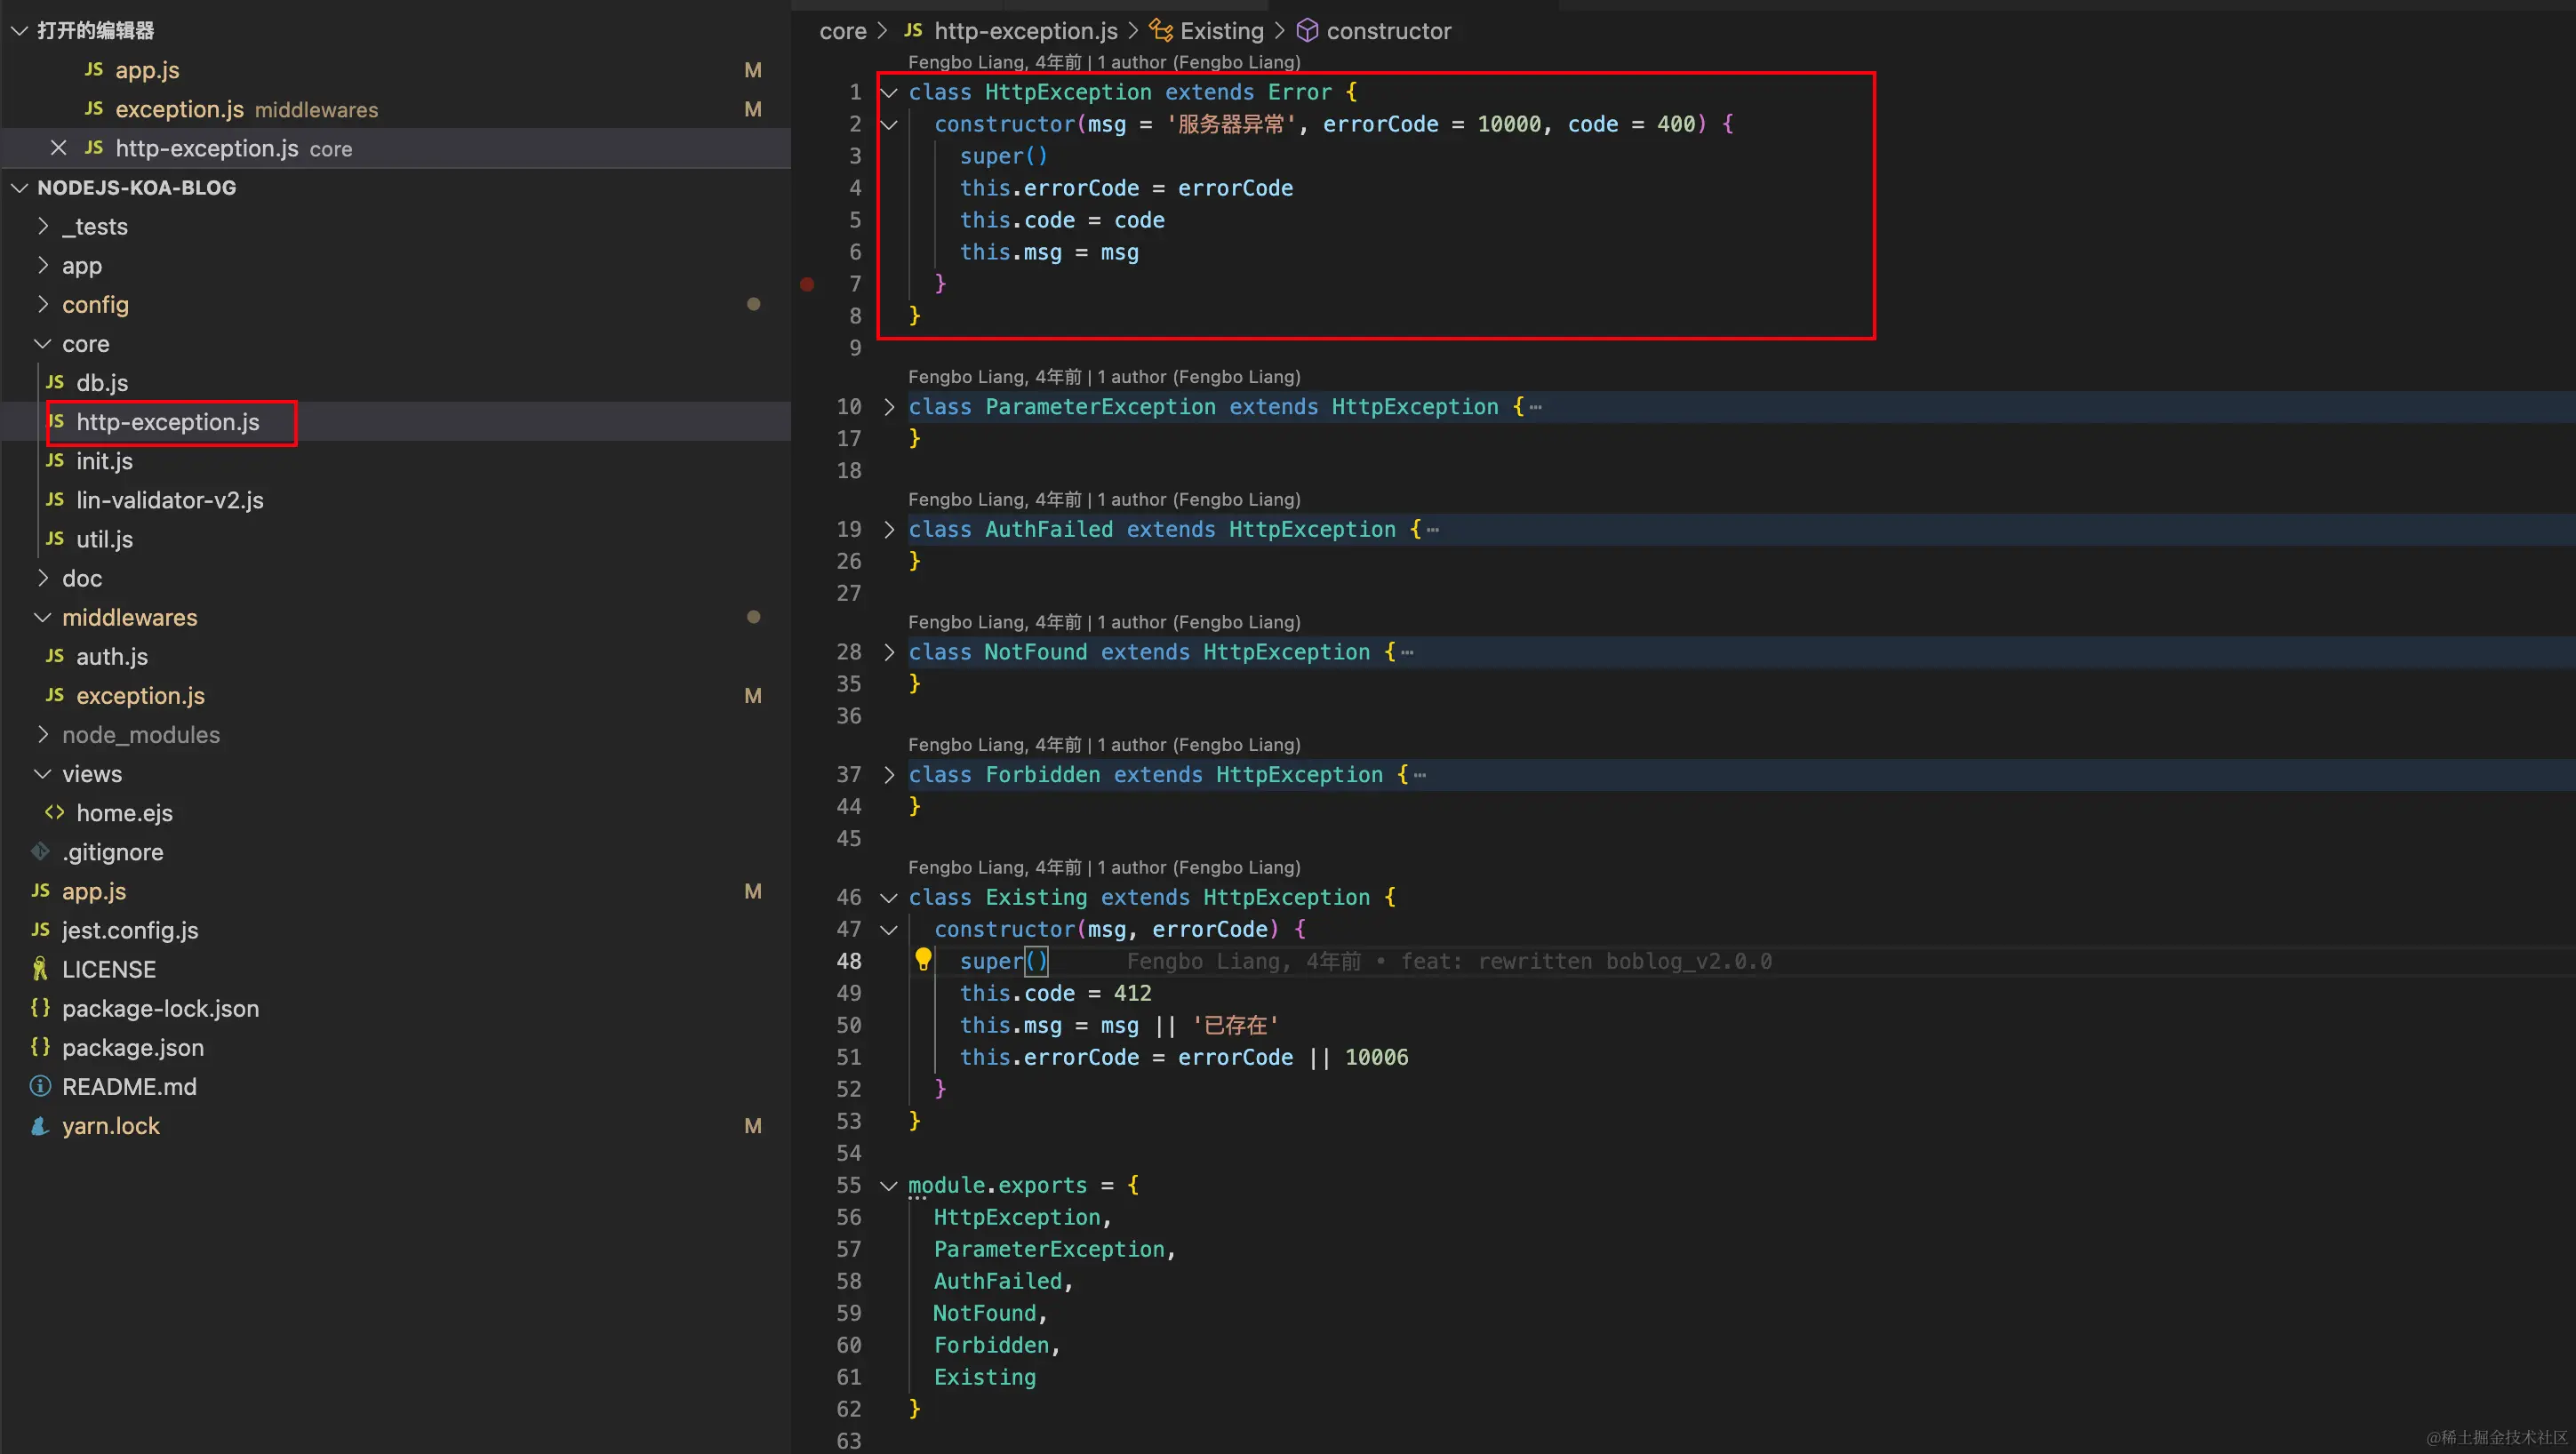Click the home.ejs code-bracket icon
2576x1454 pixels.
pos(55,813)
